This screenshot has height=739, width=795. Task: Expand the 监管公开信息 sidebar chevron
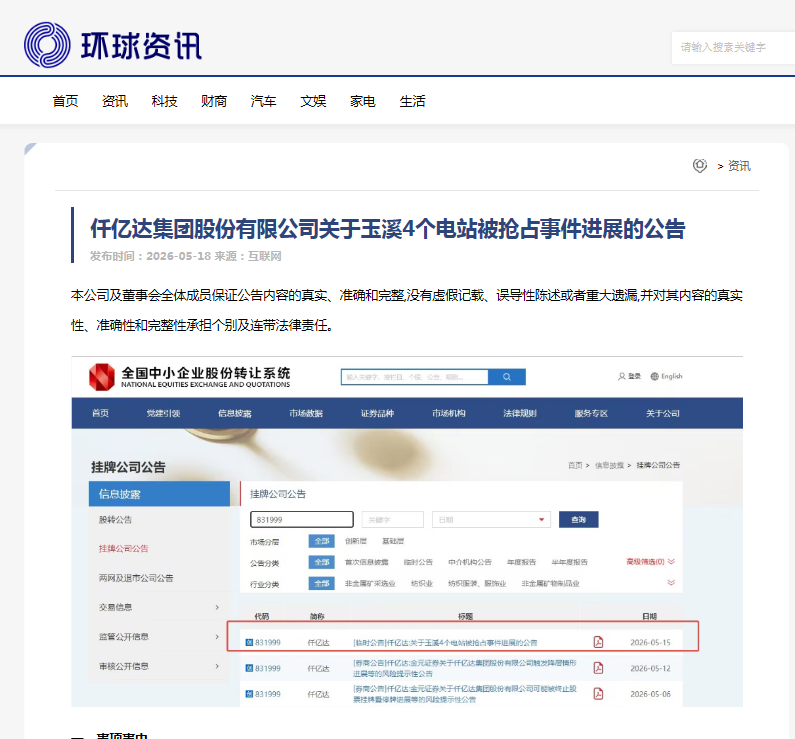point(217,637)
